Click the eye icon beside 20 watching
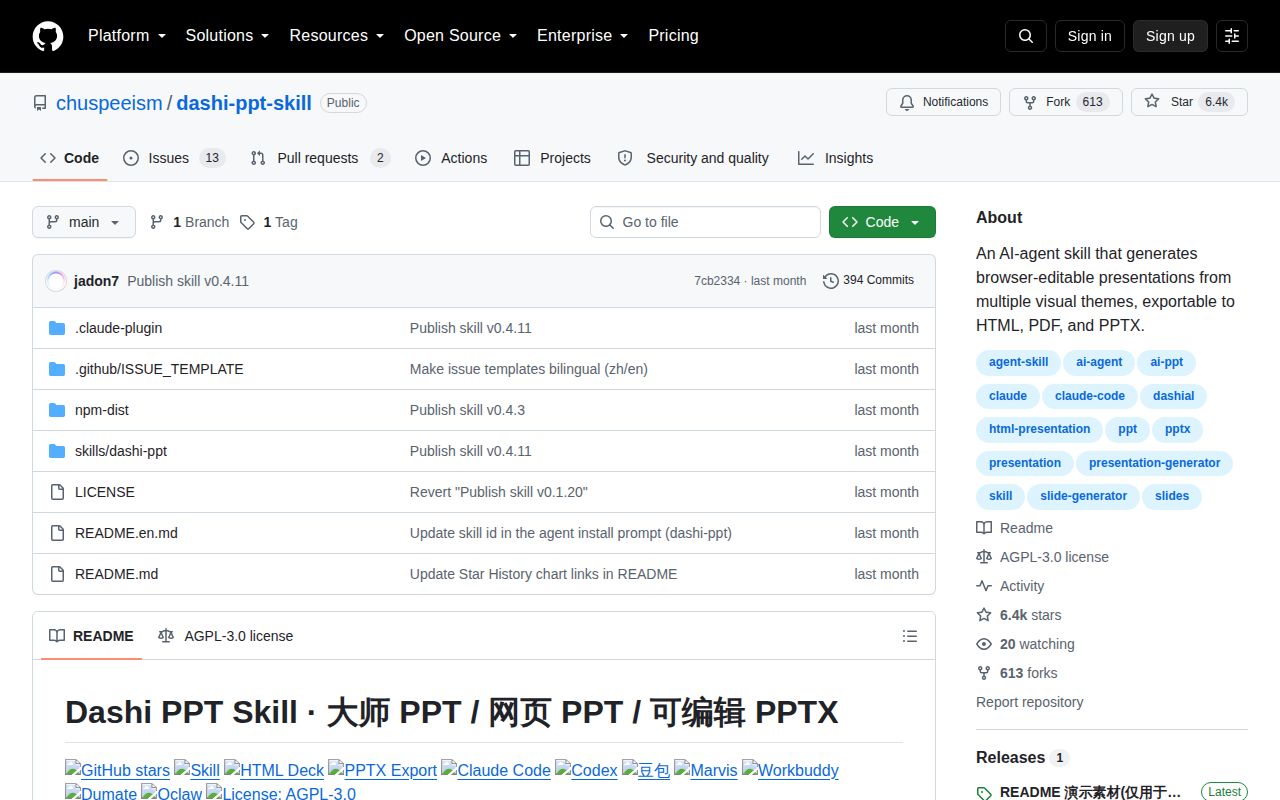 984,644
